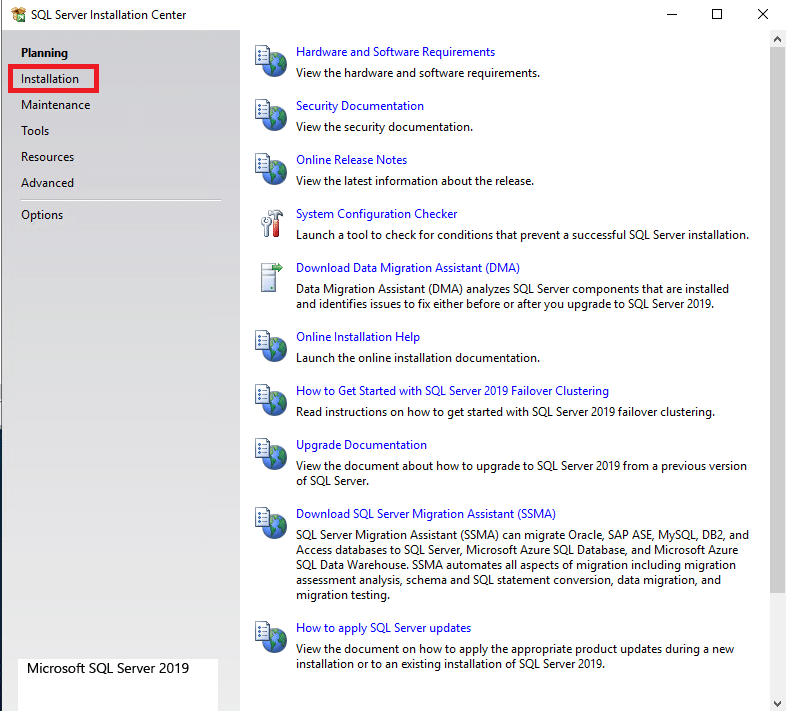Click the Hardware and Software Requirements globe icon
The image size is (786, 711).
click(x=271, y=61)
